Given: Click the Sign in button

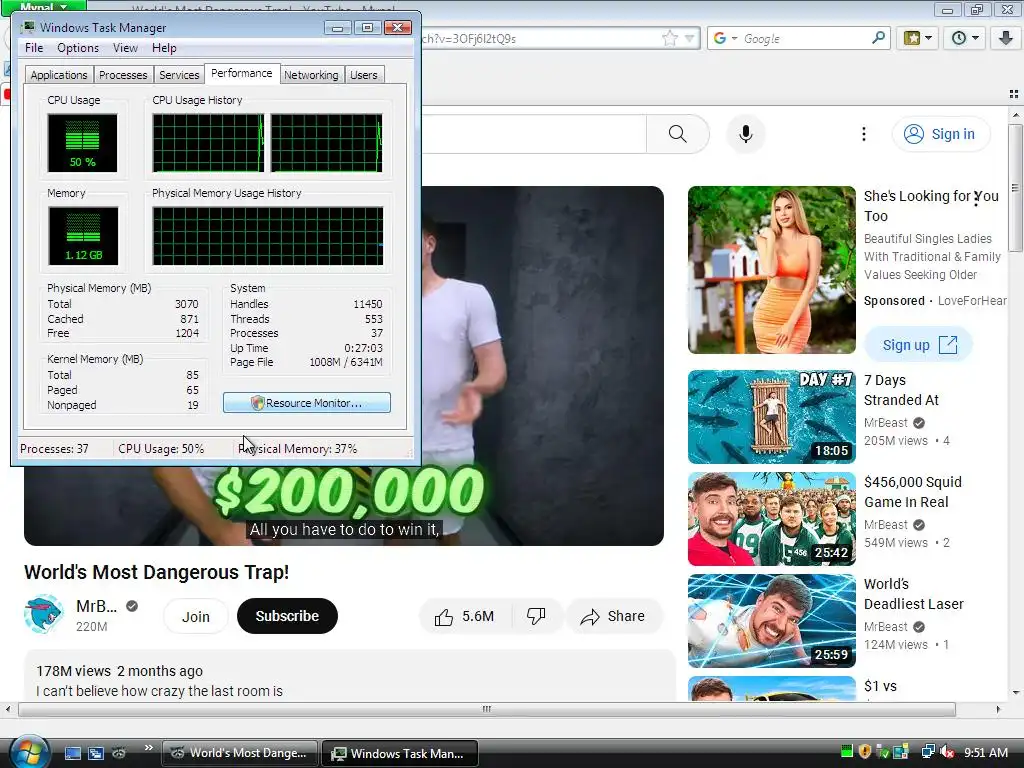Looking at the screenshot, I should (x=940, y=134).
